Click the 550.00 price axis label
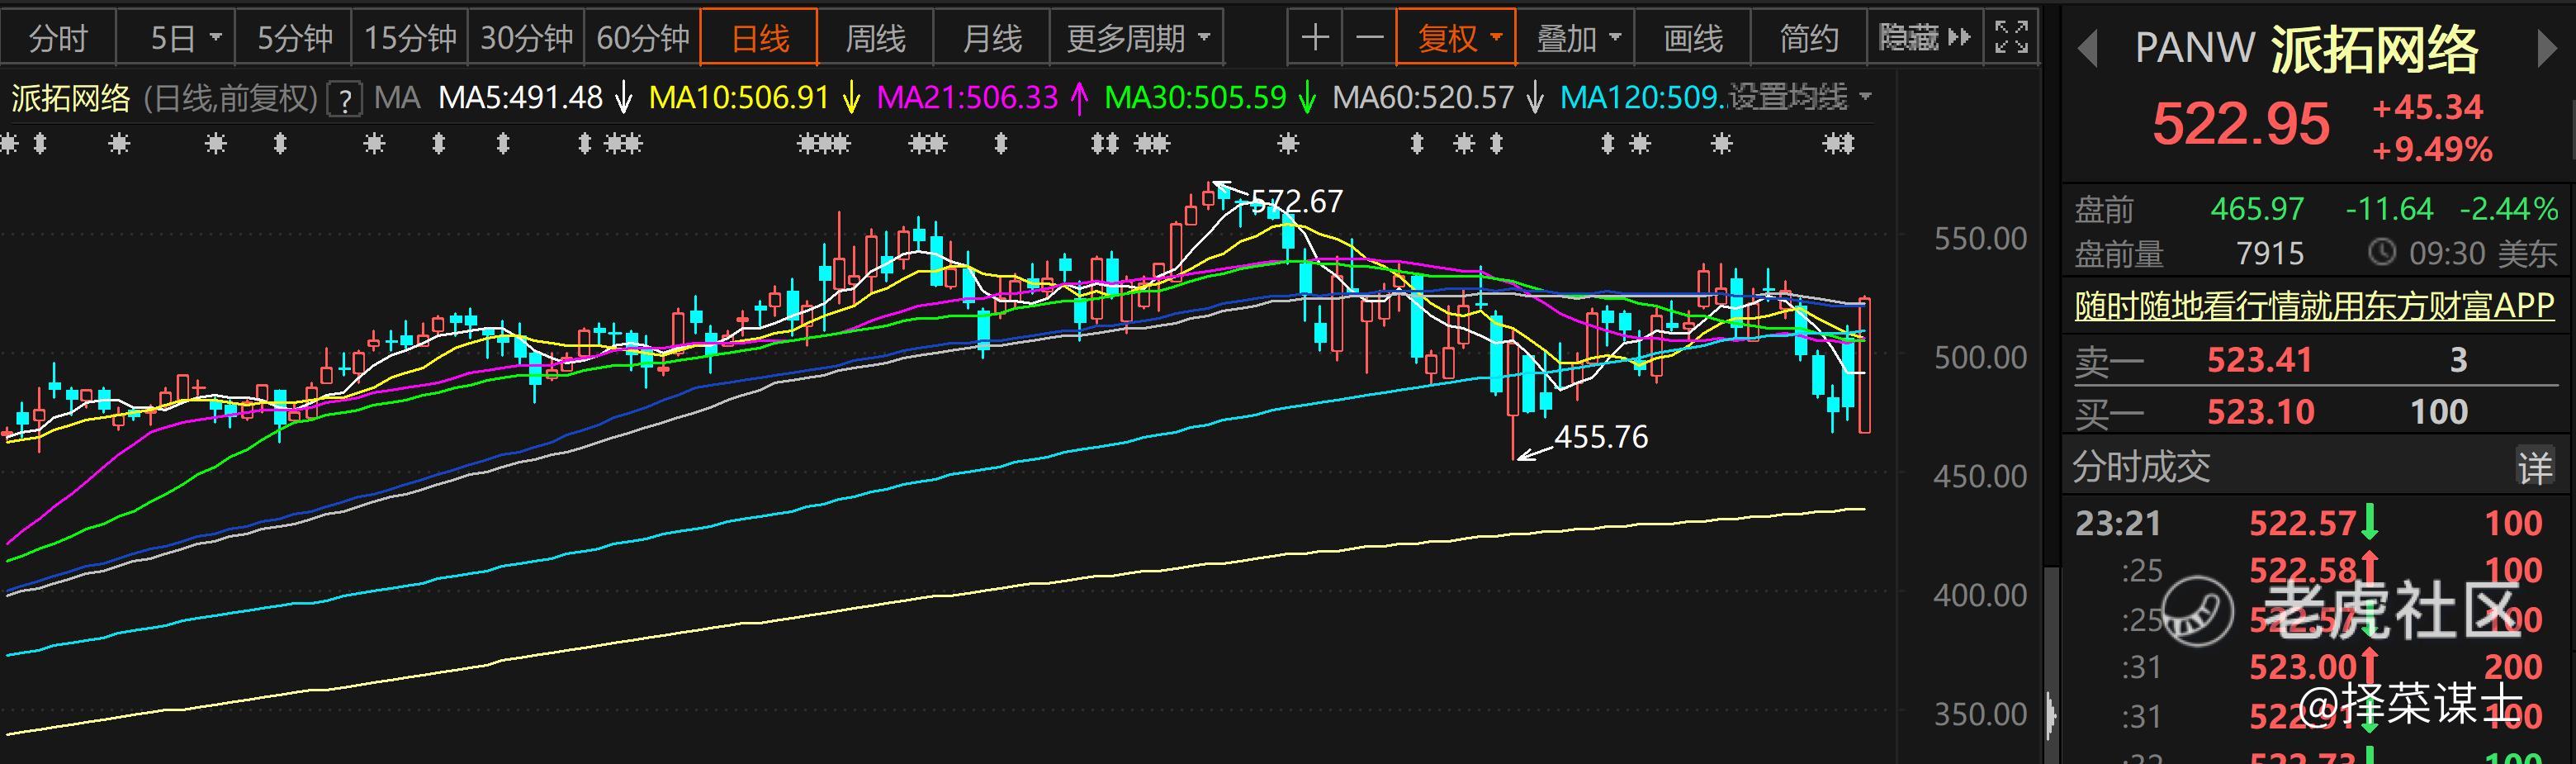 point(1980,238)
